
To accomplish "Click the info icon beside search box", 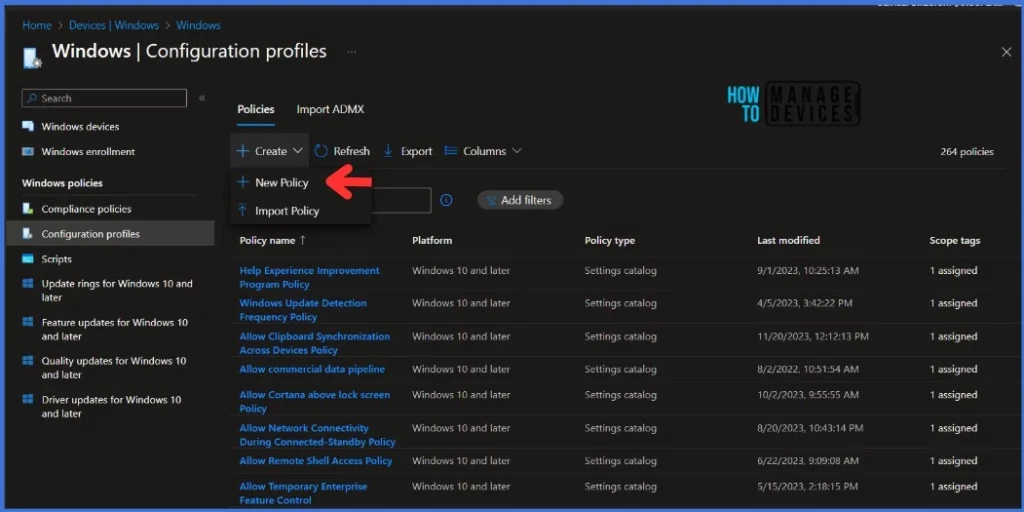I will pos(446,200).
